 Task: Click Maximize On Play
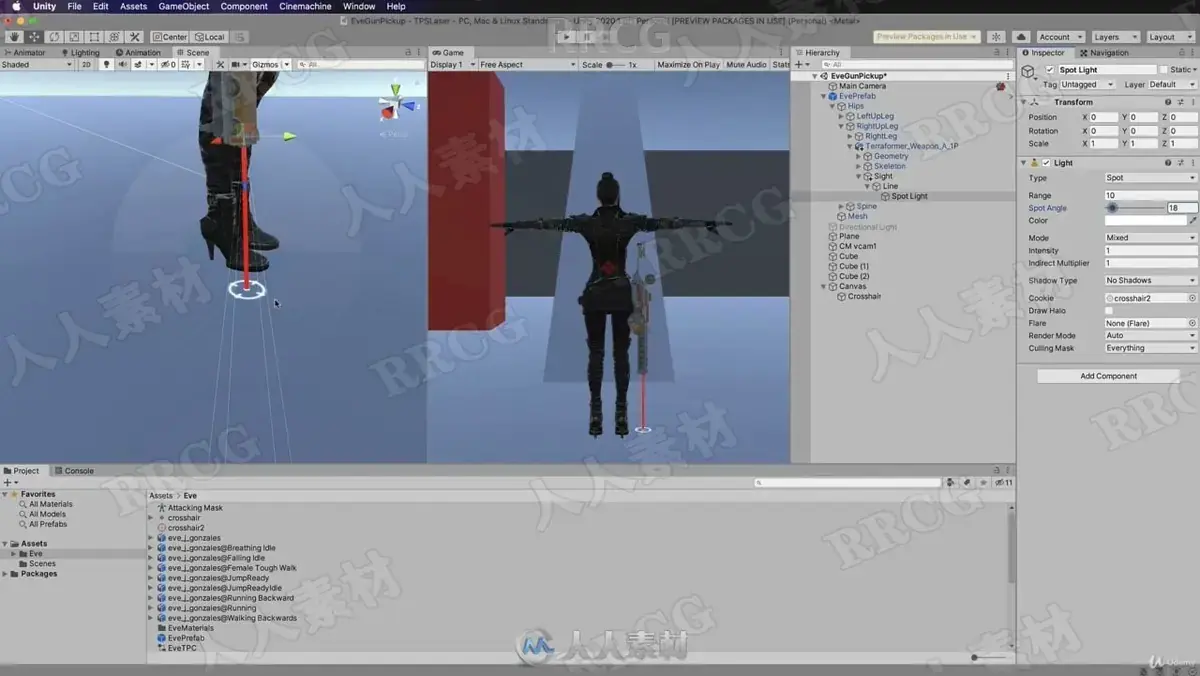[x=688, y=64]
